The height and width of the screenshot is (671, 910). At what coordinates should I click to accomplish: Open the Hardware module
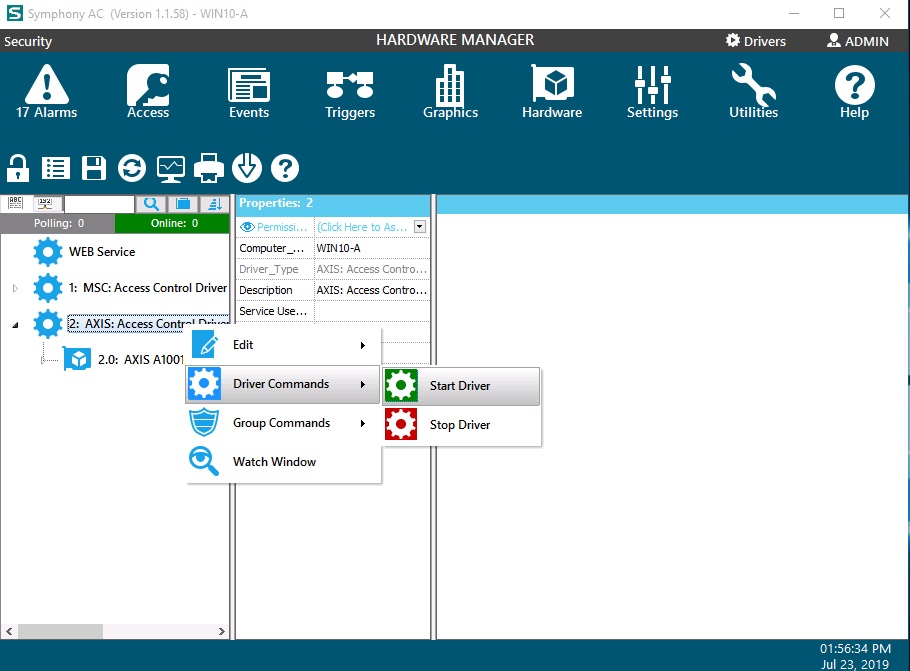pyautogui.click(x=552, y=92)
